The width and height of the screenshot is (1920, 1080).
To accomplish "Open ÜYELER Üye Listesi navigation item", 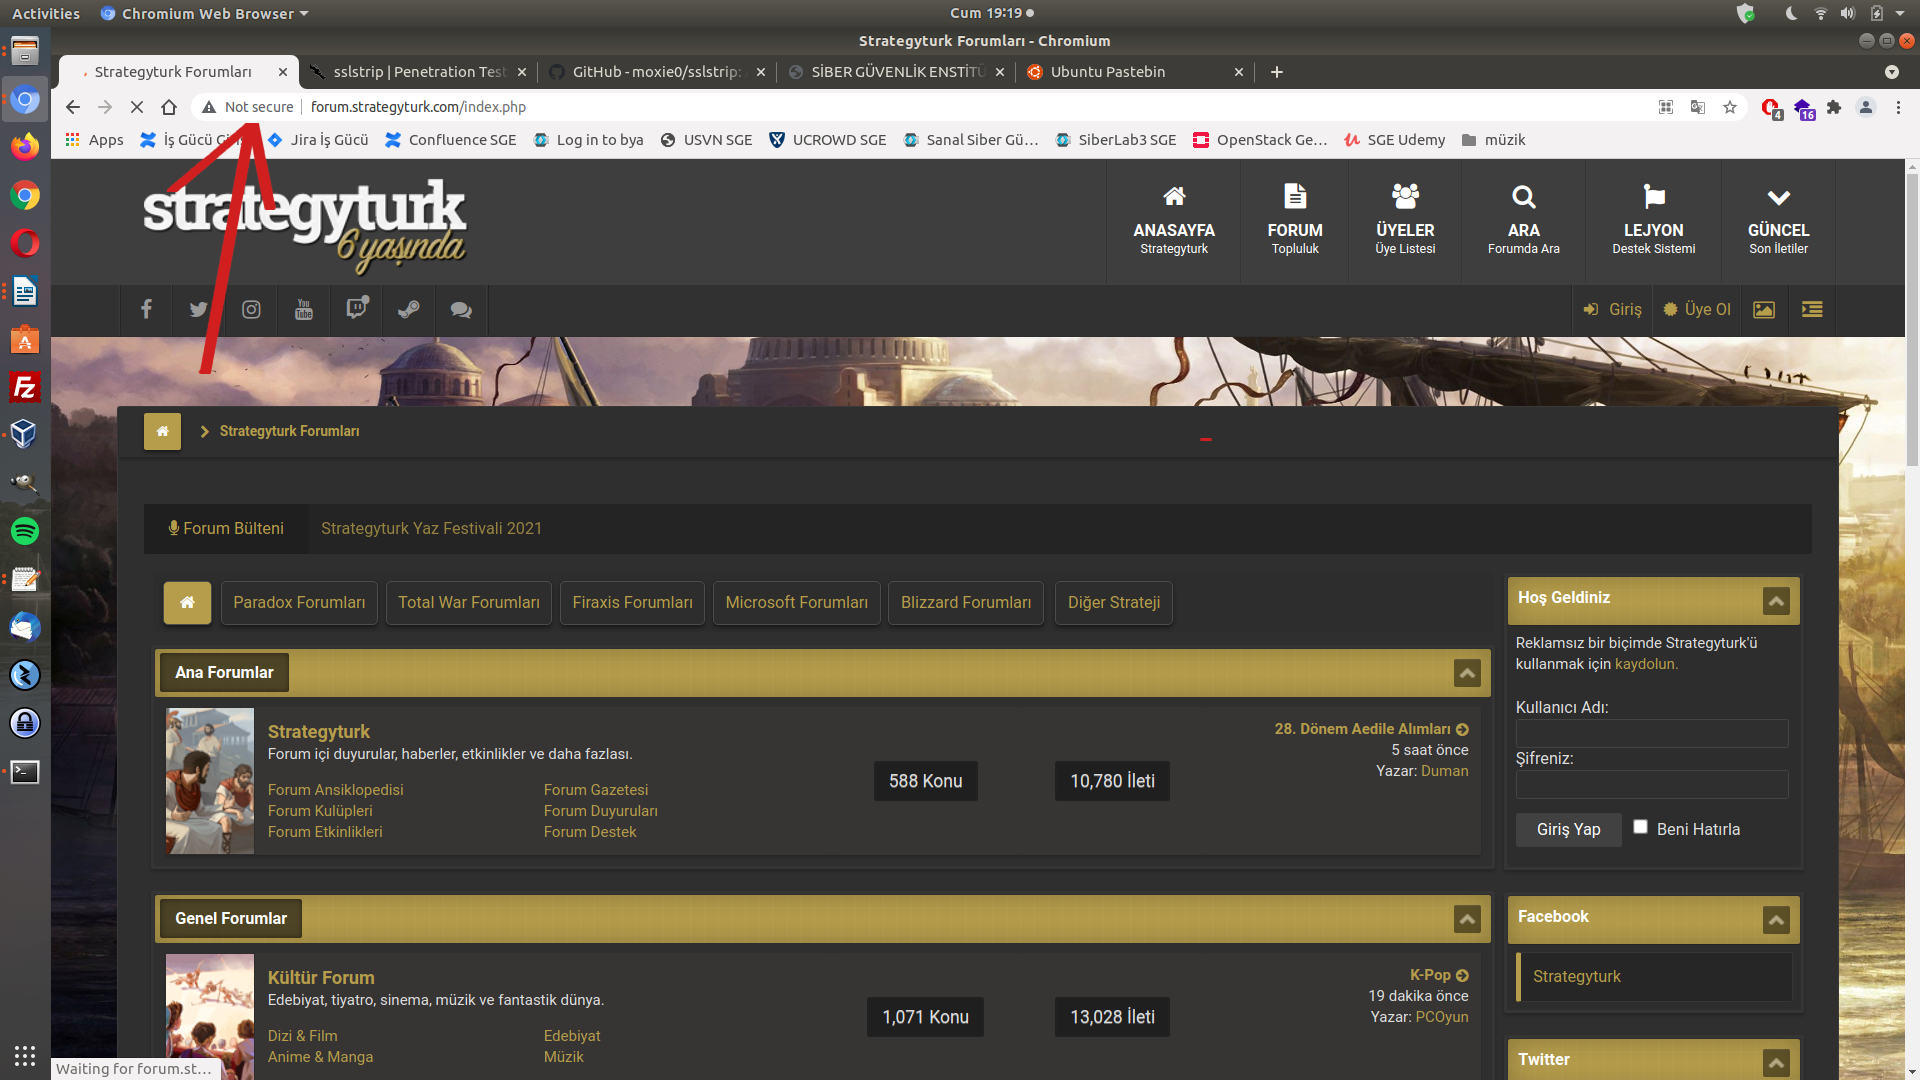I will pos(1405,222).
